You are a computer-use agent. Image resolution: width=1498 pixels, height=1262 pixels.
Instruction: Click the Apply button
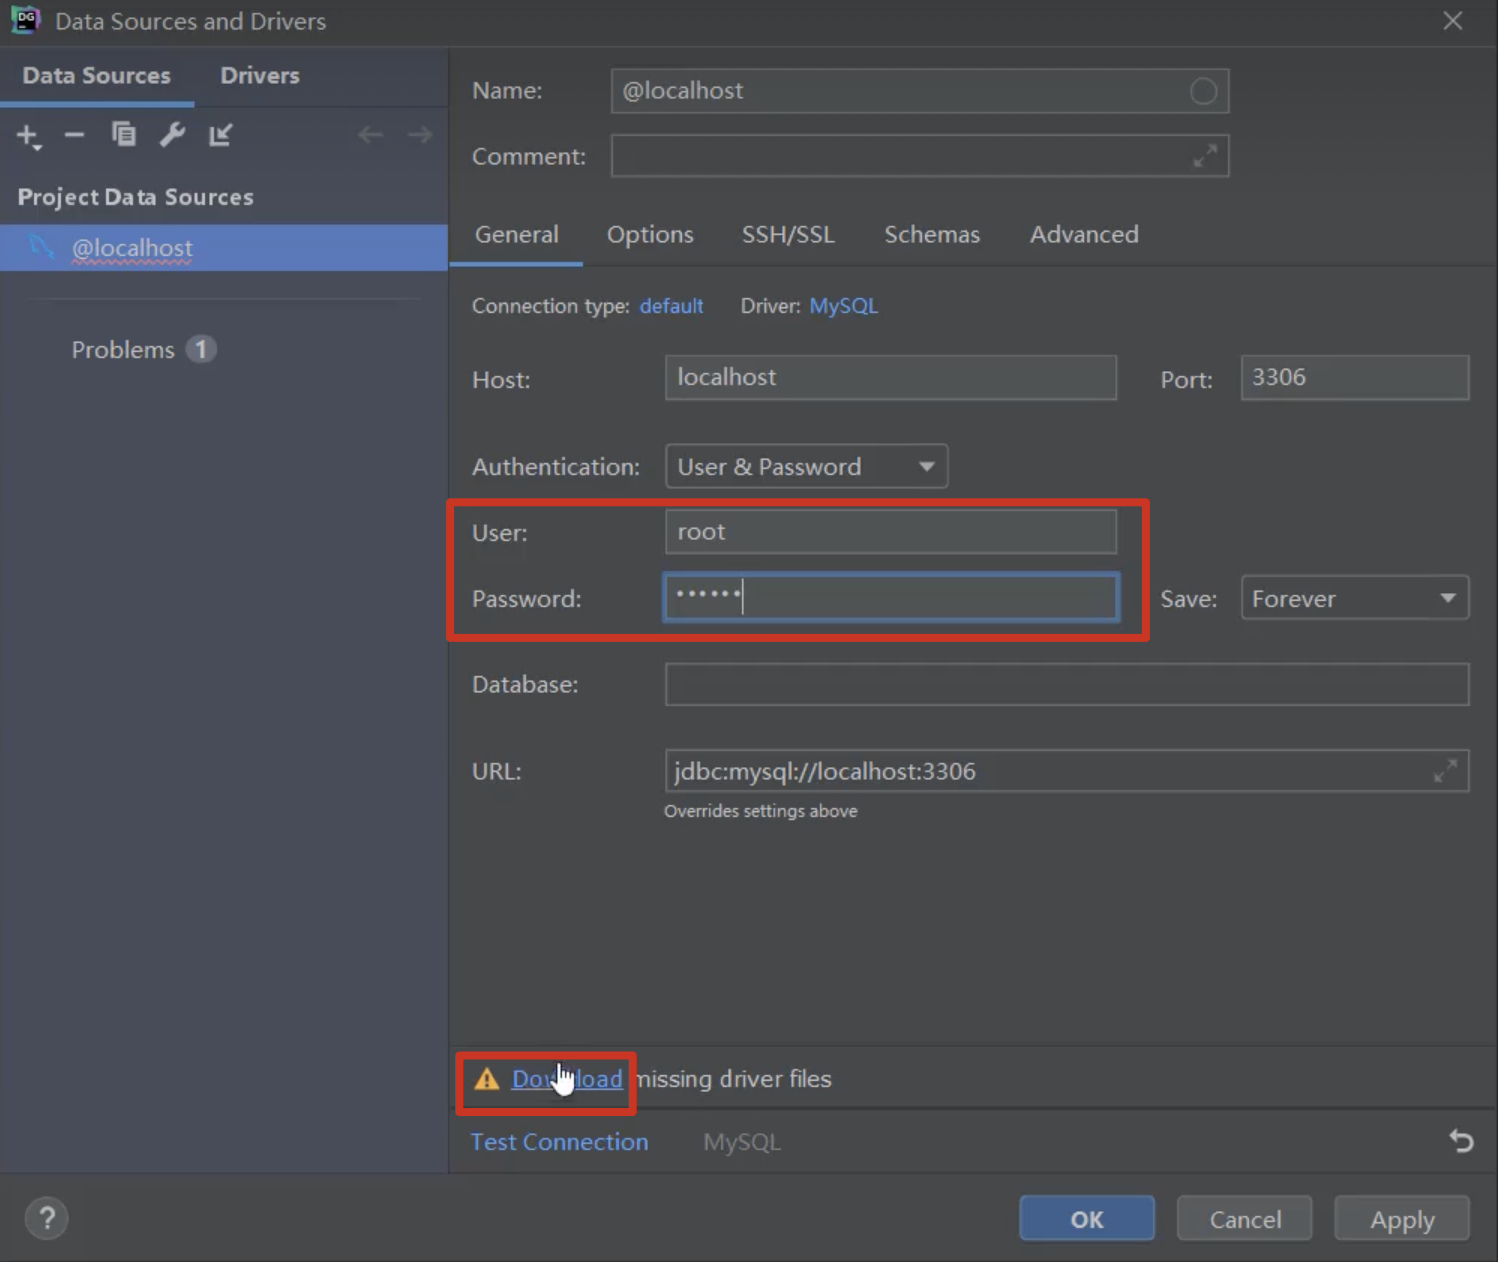click(x=1402, y=1219)
